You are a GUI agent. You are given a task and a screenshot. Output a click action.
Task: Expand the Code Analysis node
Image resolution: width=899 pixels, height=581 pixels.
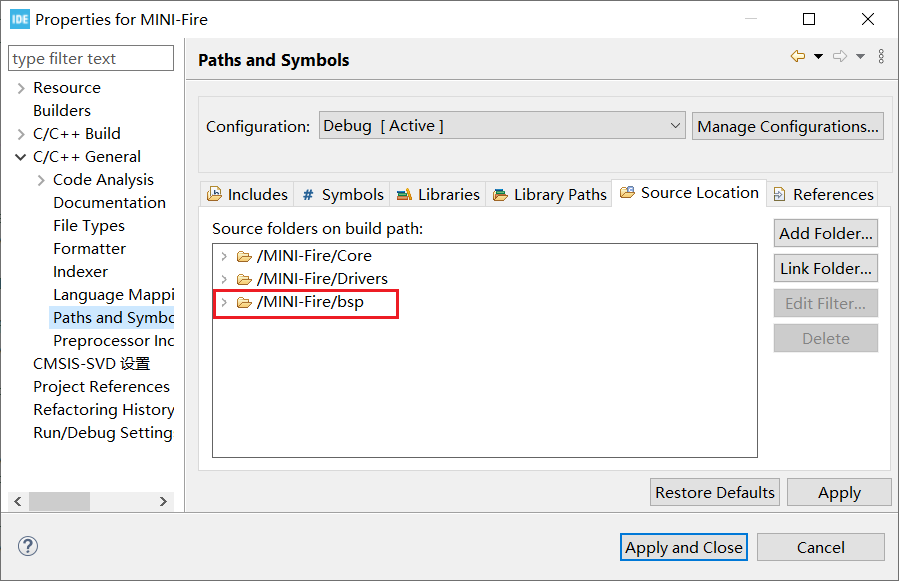(41, 180)
